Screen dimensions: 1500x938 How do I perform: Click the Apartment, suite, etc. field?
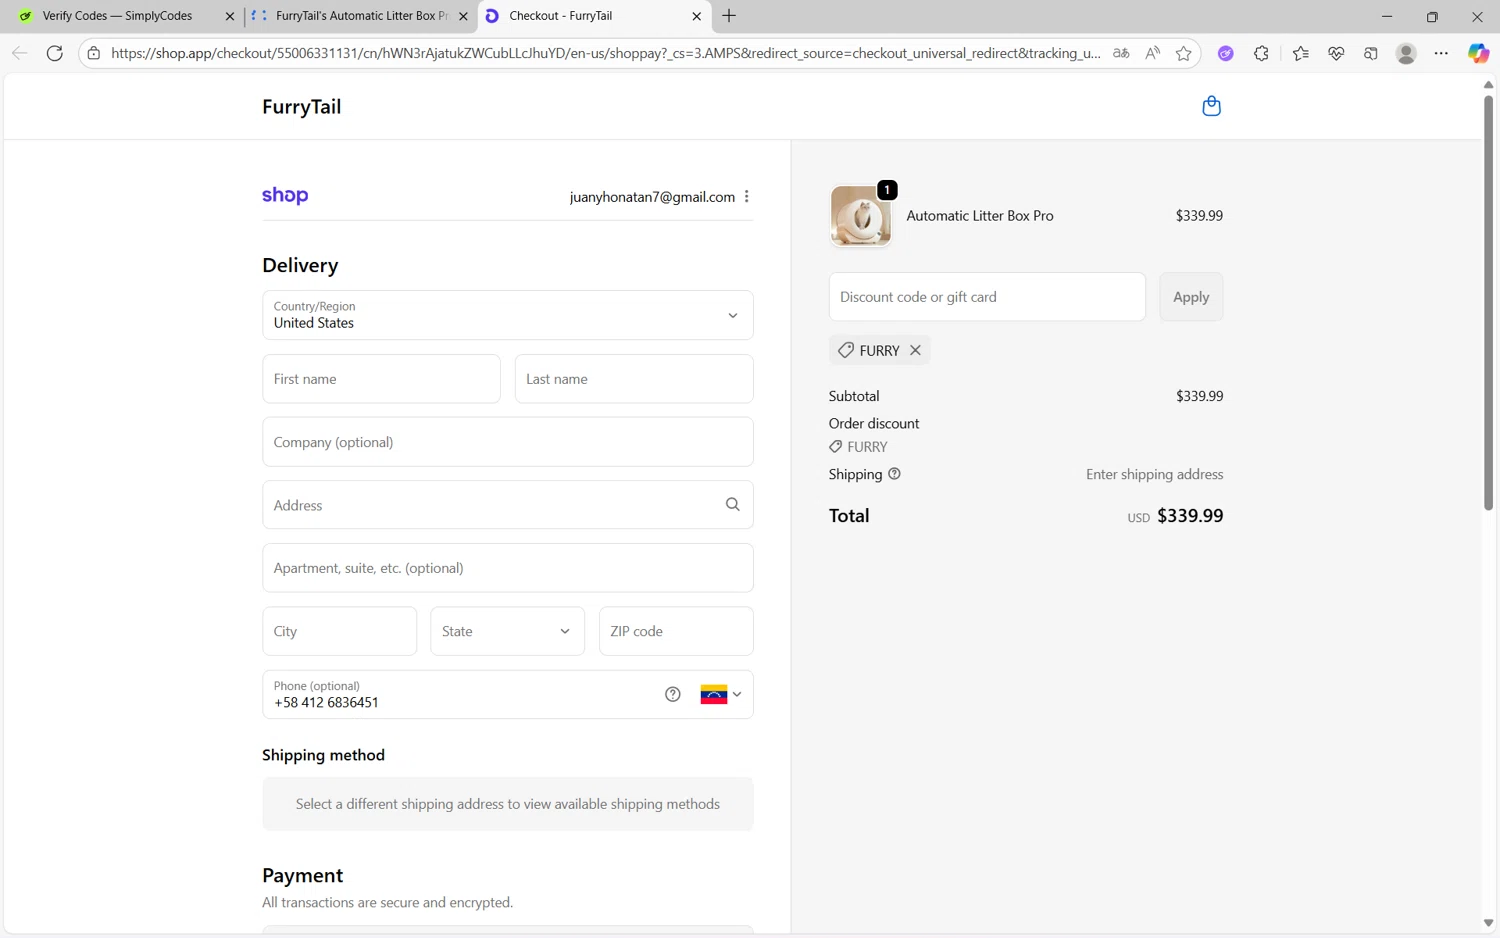(x=508, y=568)
